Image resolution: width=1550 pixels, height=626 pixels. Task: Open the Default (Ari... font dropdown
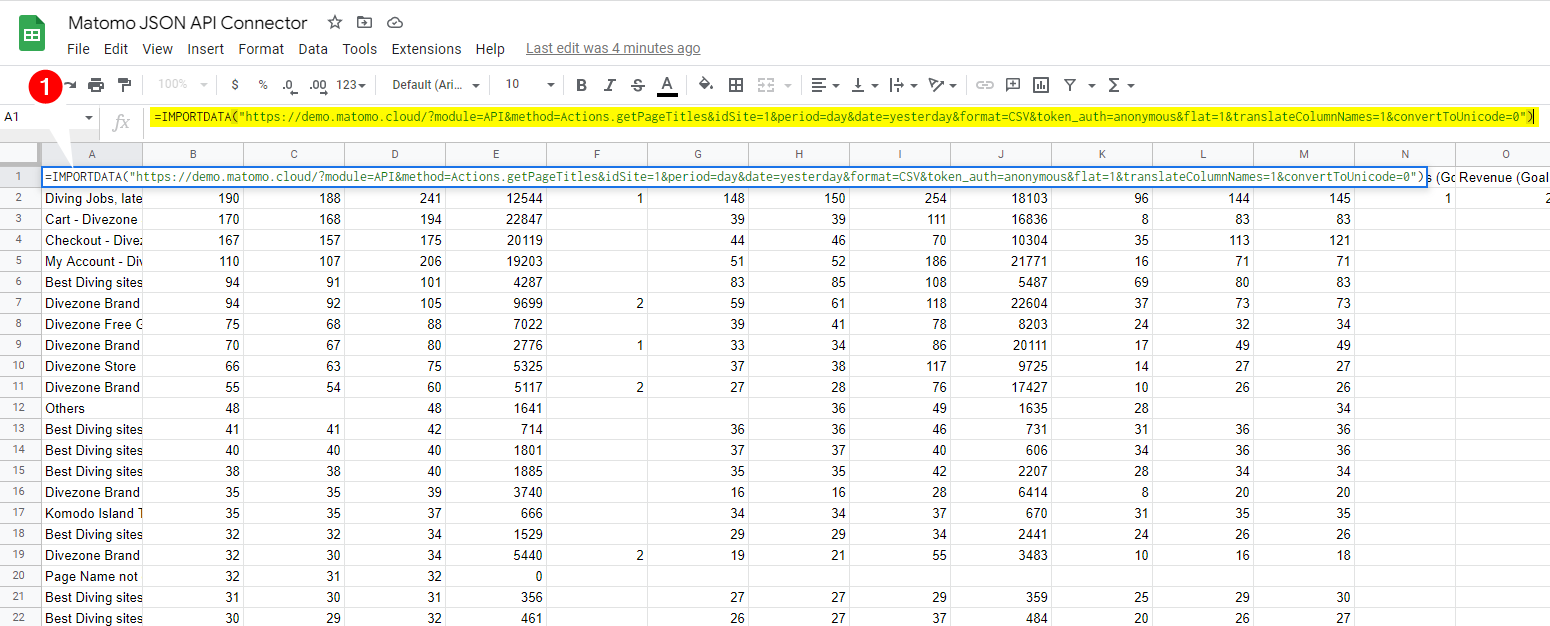pos(436,85)
